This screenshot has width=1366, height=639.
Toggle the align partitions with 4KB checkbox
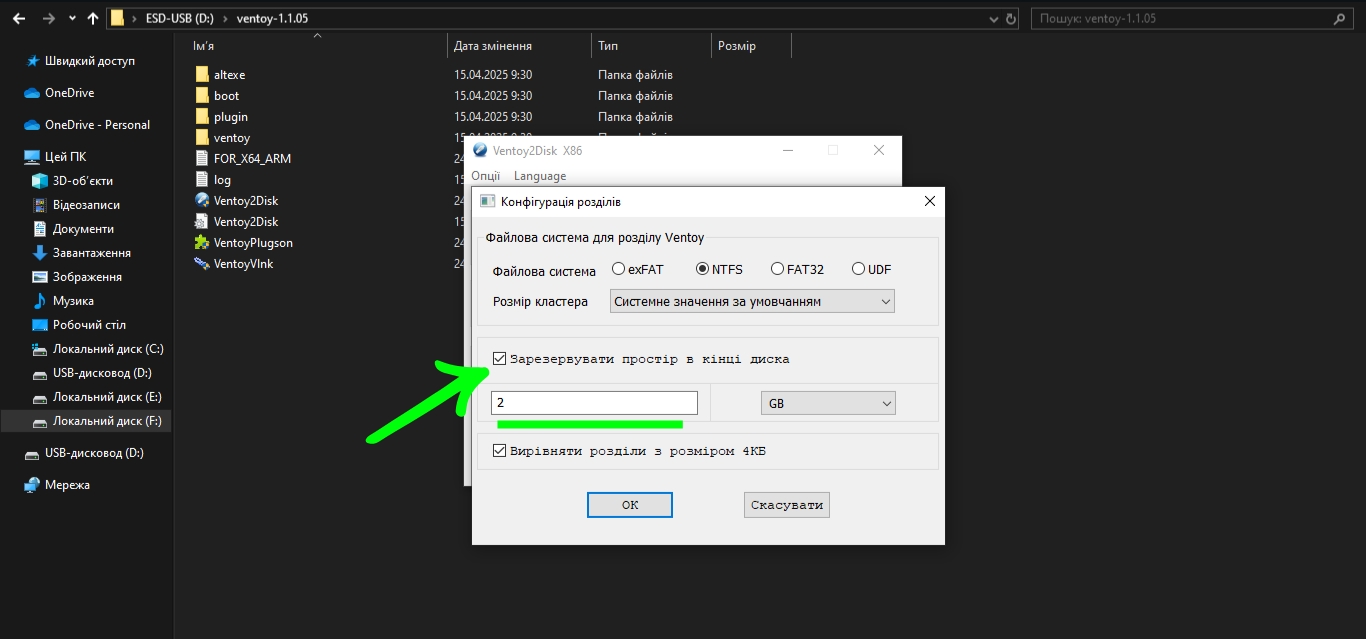tap(500, 451)
